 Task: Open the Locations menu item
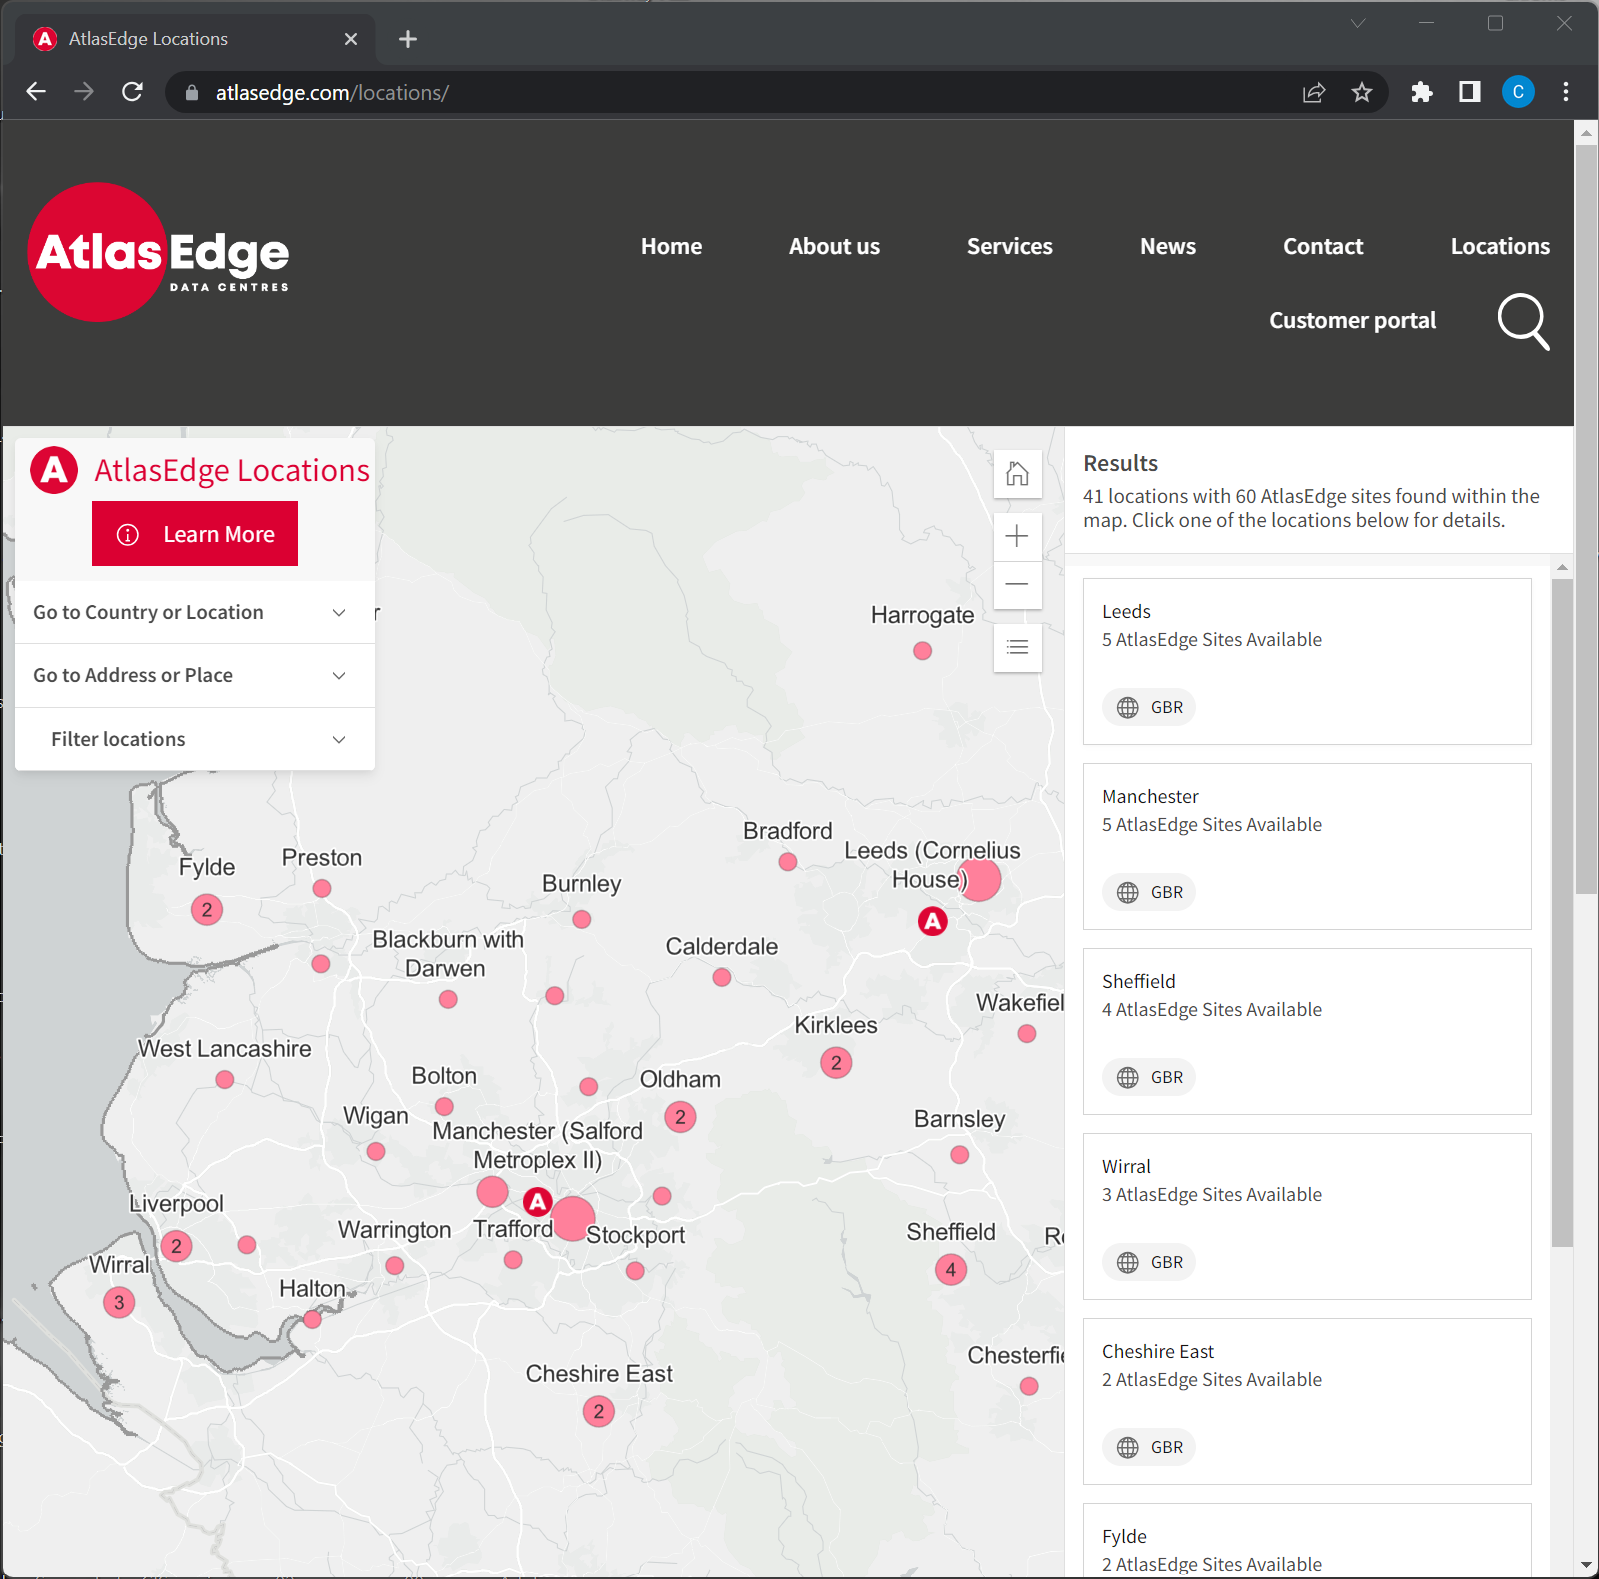point(1500,246)
